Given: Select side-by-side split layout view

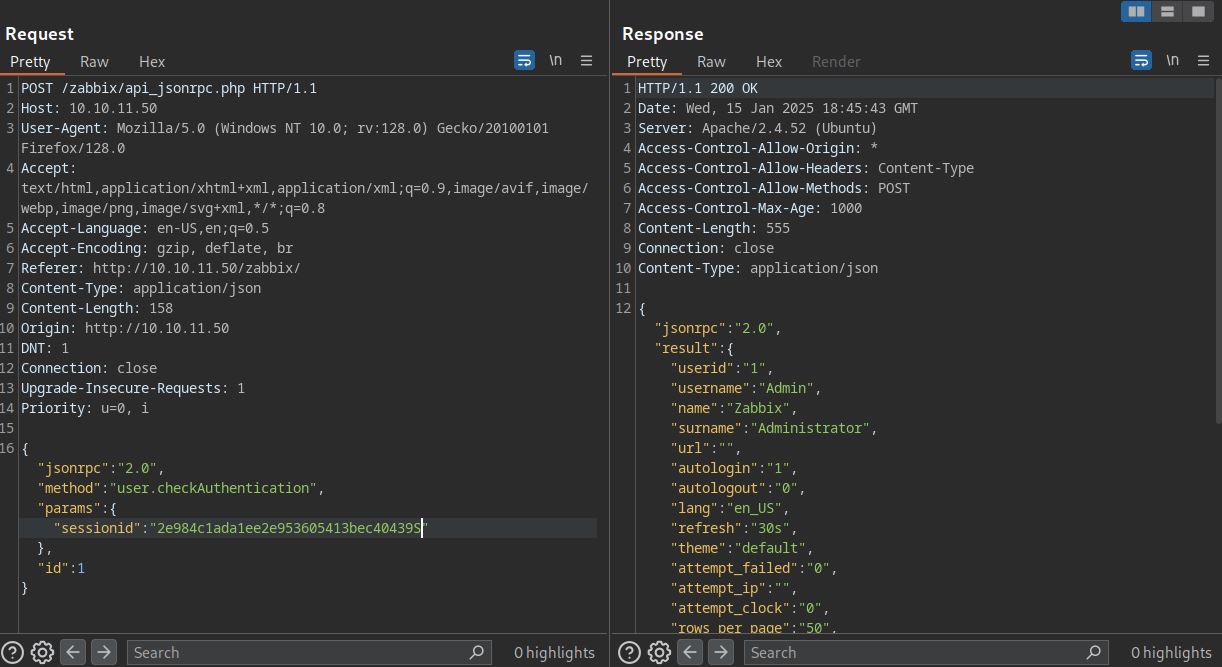Looking at the screenshot, I should 1136,11.
